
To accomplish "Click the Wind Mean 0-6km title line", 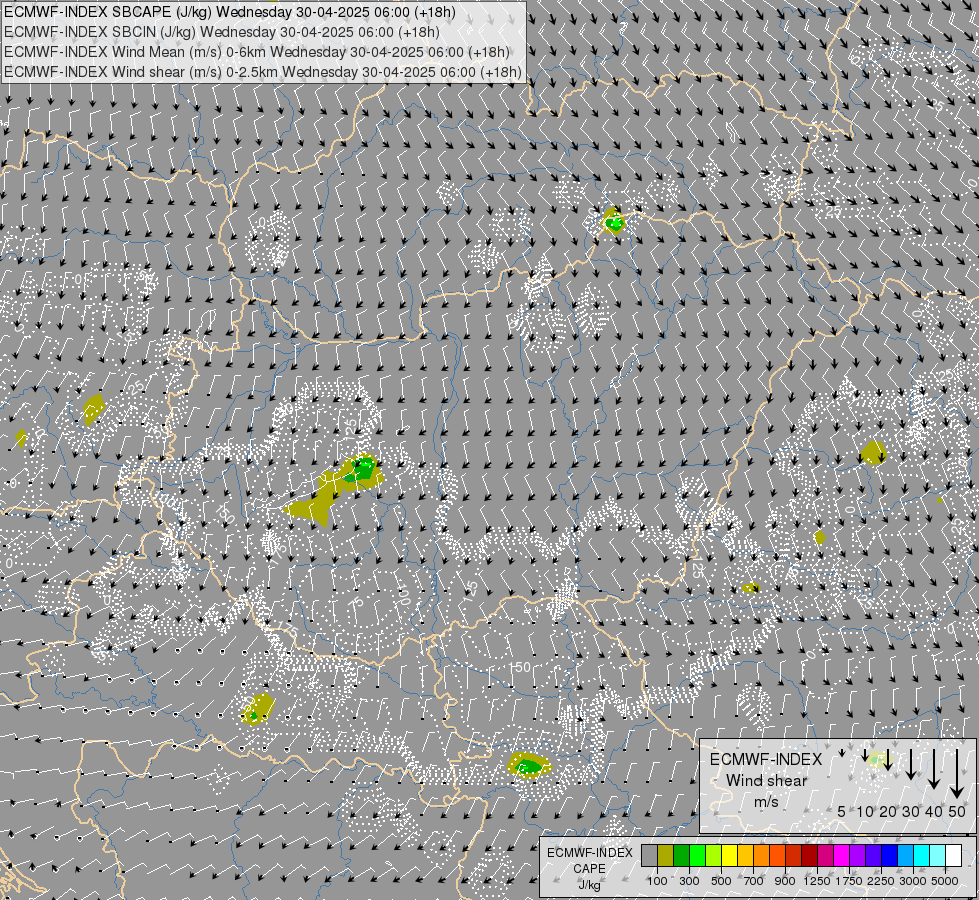I will click(257, 52).
